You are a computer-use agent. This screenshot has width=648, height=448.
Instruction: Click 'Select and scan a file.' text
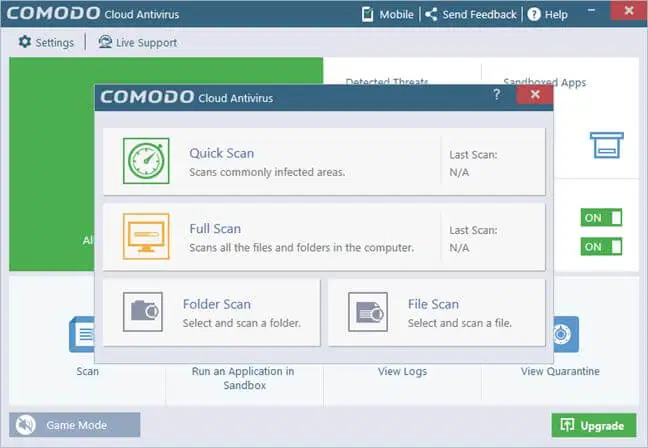tap(460, 323)
